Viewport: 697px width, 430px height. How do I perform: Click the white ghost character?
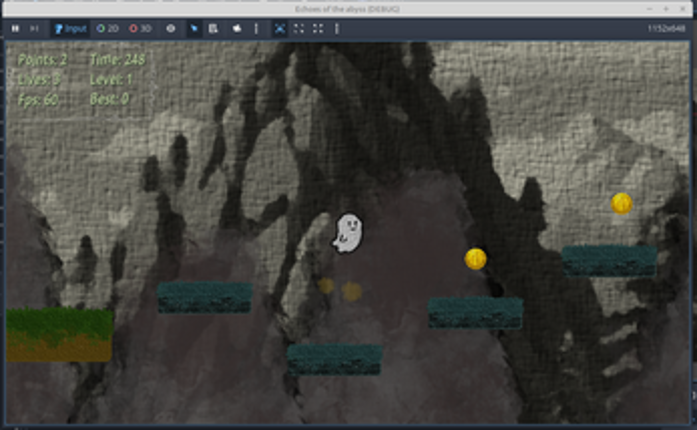pos(348,232)
